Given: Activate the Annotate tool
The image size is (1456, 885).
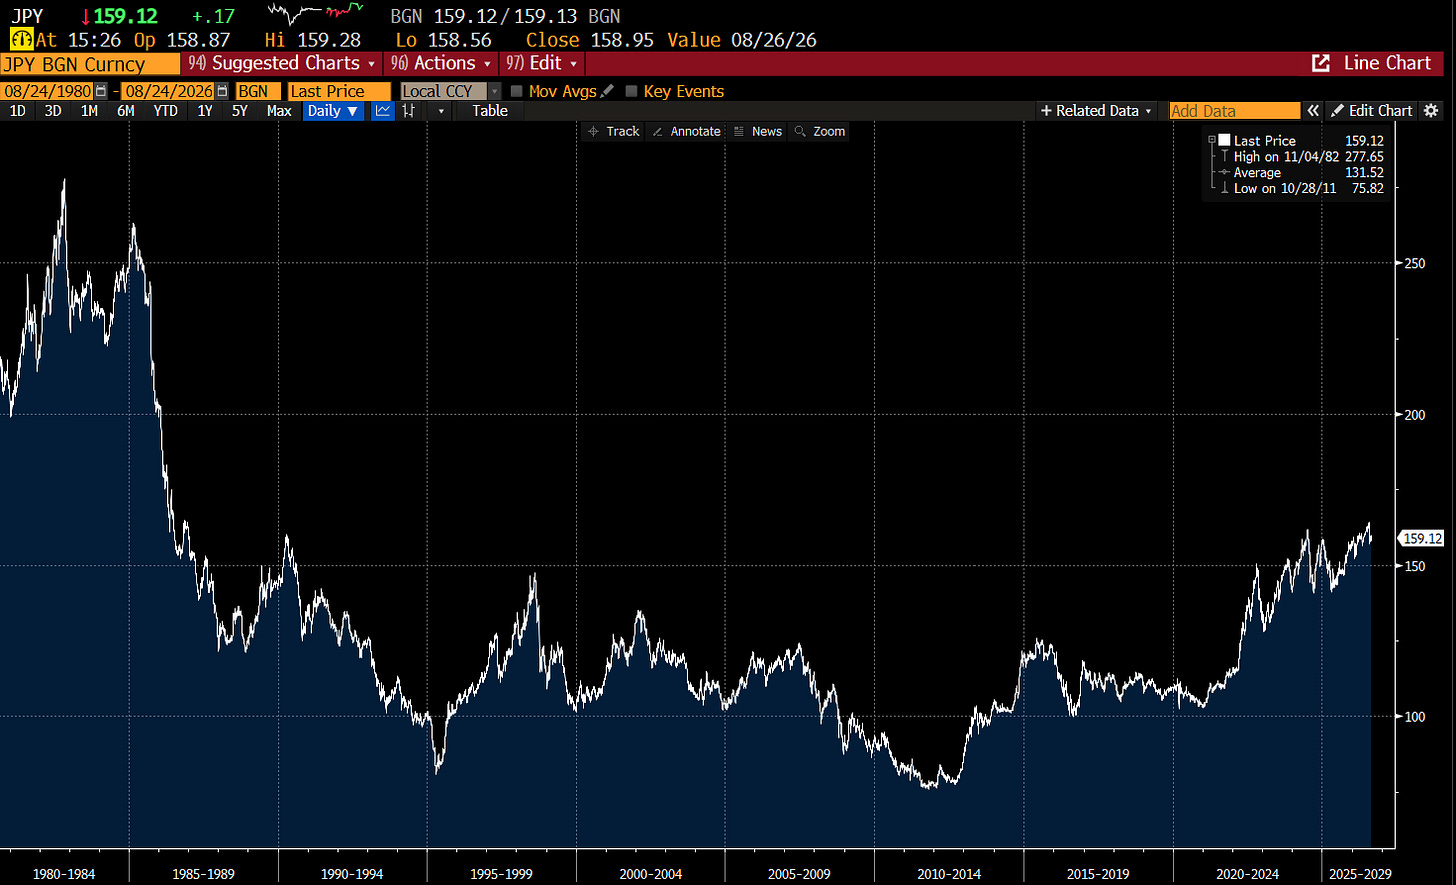Looking at the screenshot, I should 686,131.
